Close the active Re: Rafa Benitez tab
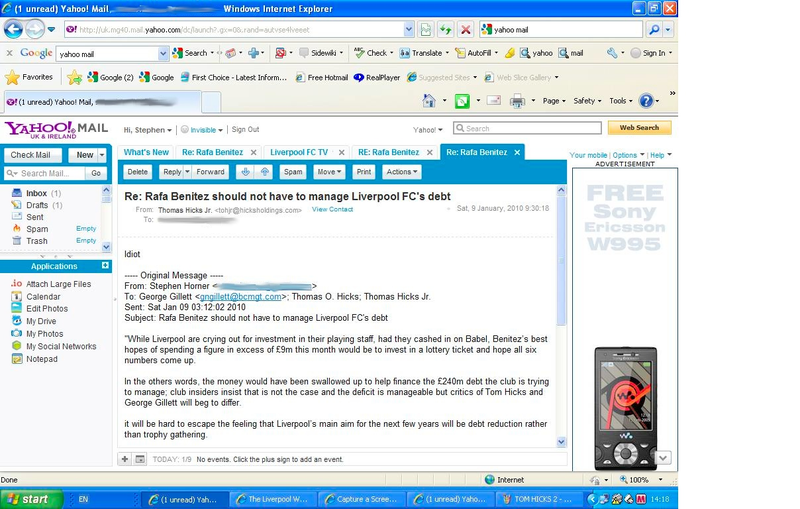The image size is (800, 509). [517, 152]
